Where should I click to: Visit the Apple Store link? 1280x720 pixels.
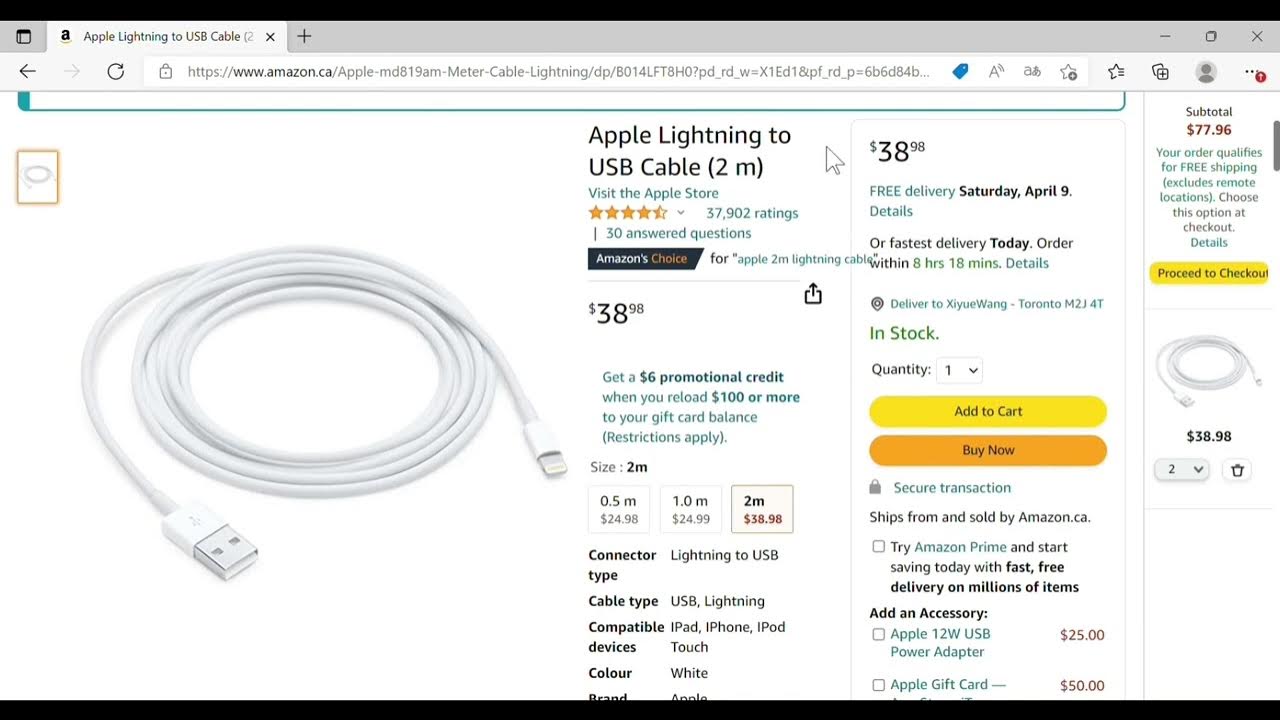653,193
